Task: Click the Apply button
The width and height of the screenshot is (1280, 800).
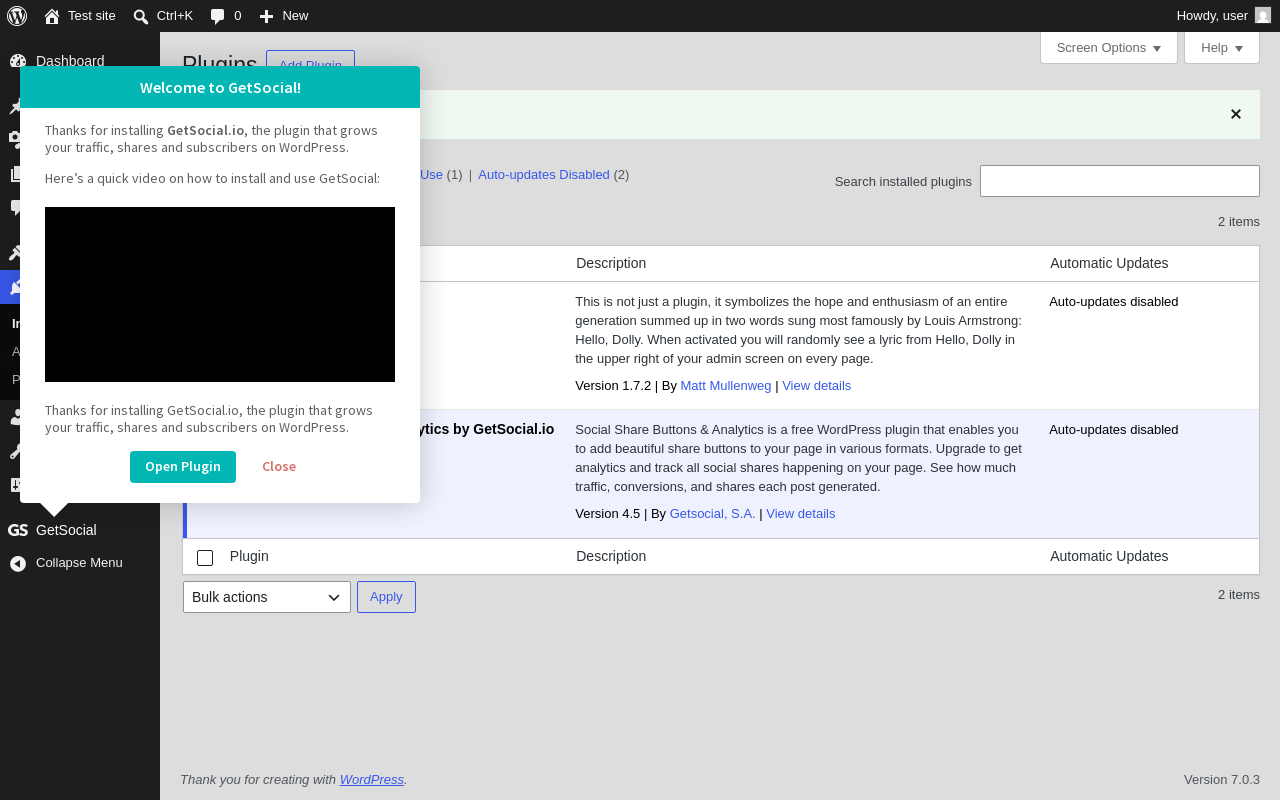Action: (x=386, y=597)
